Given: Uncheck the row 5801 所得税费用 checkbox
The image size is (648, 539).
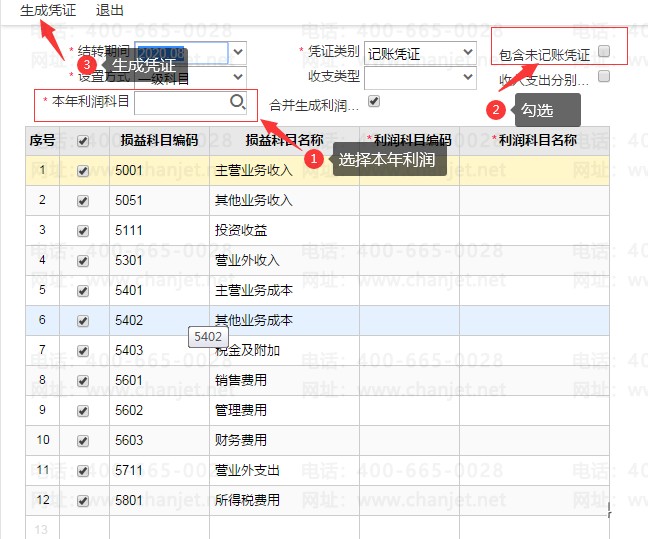Looking at the screenshot, I should point(83,501).
